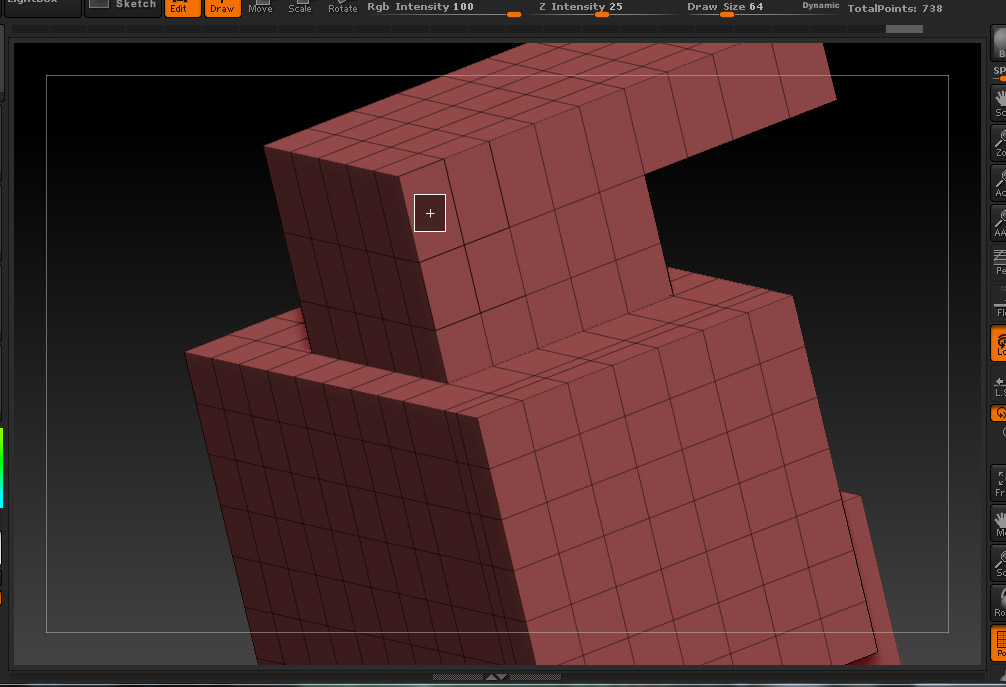
Task: Toggle Local transformations button
Action: tap(998, 343)
